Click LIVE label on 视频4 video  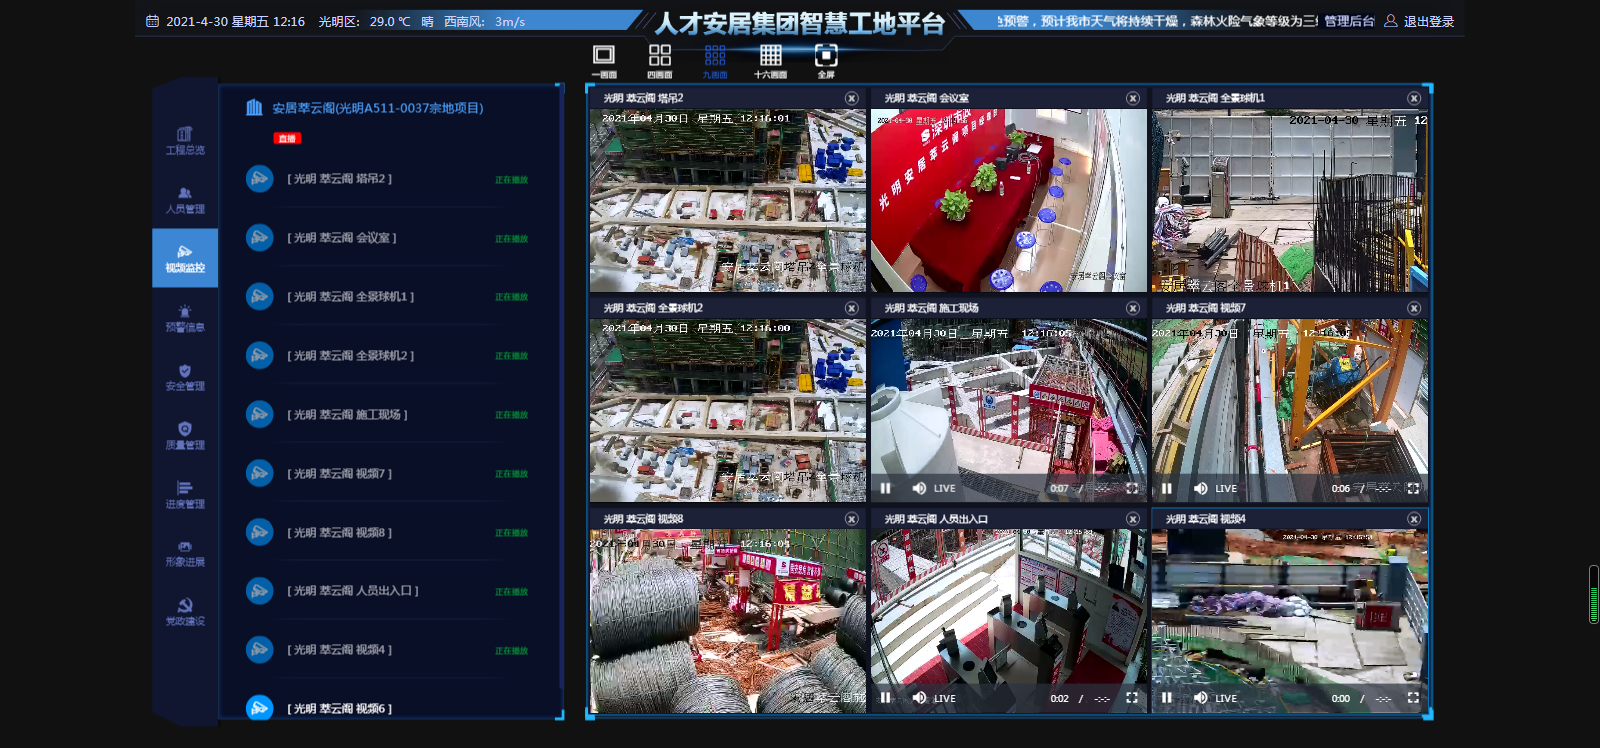[1226, 699]
